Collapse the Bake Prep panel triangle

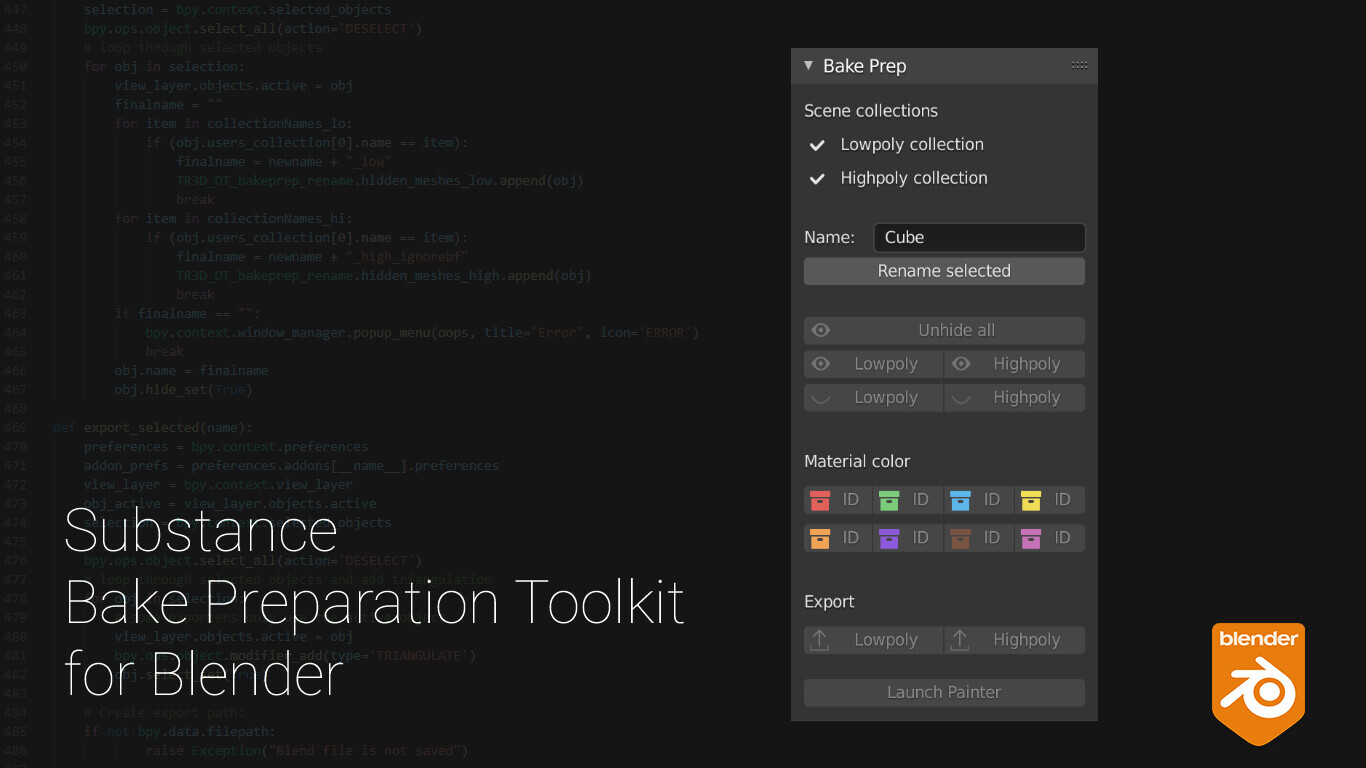click(808, 66)
